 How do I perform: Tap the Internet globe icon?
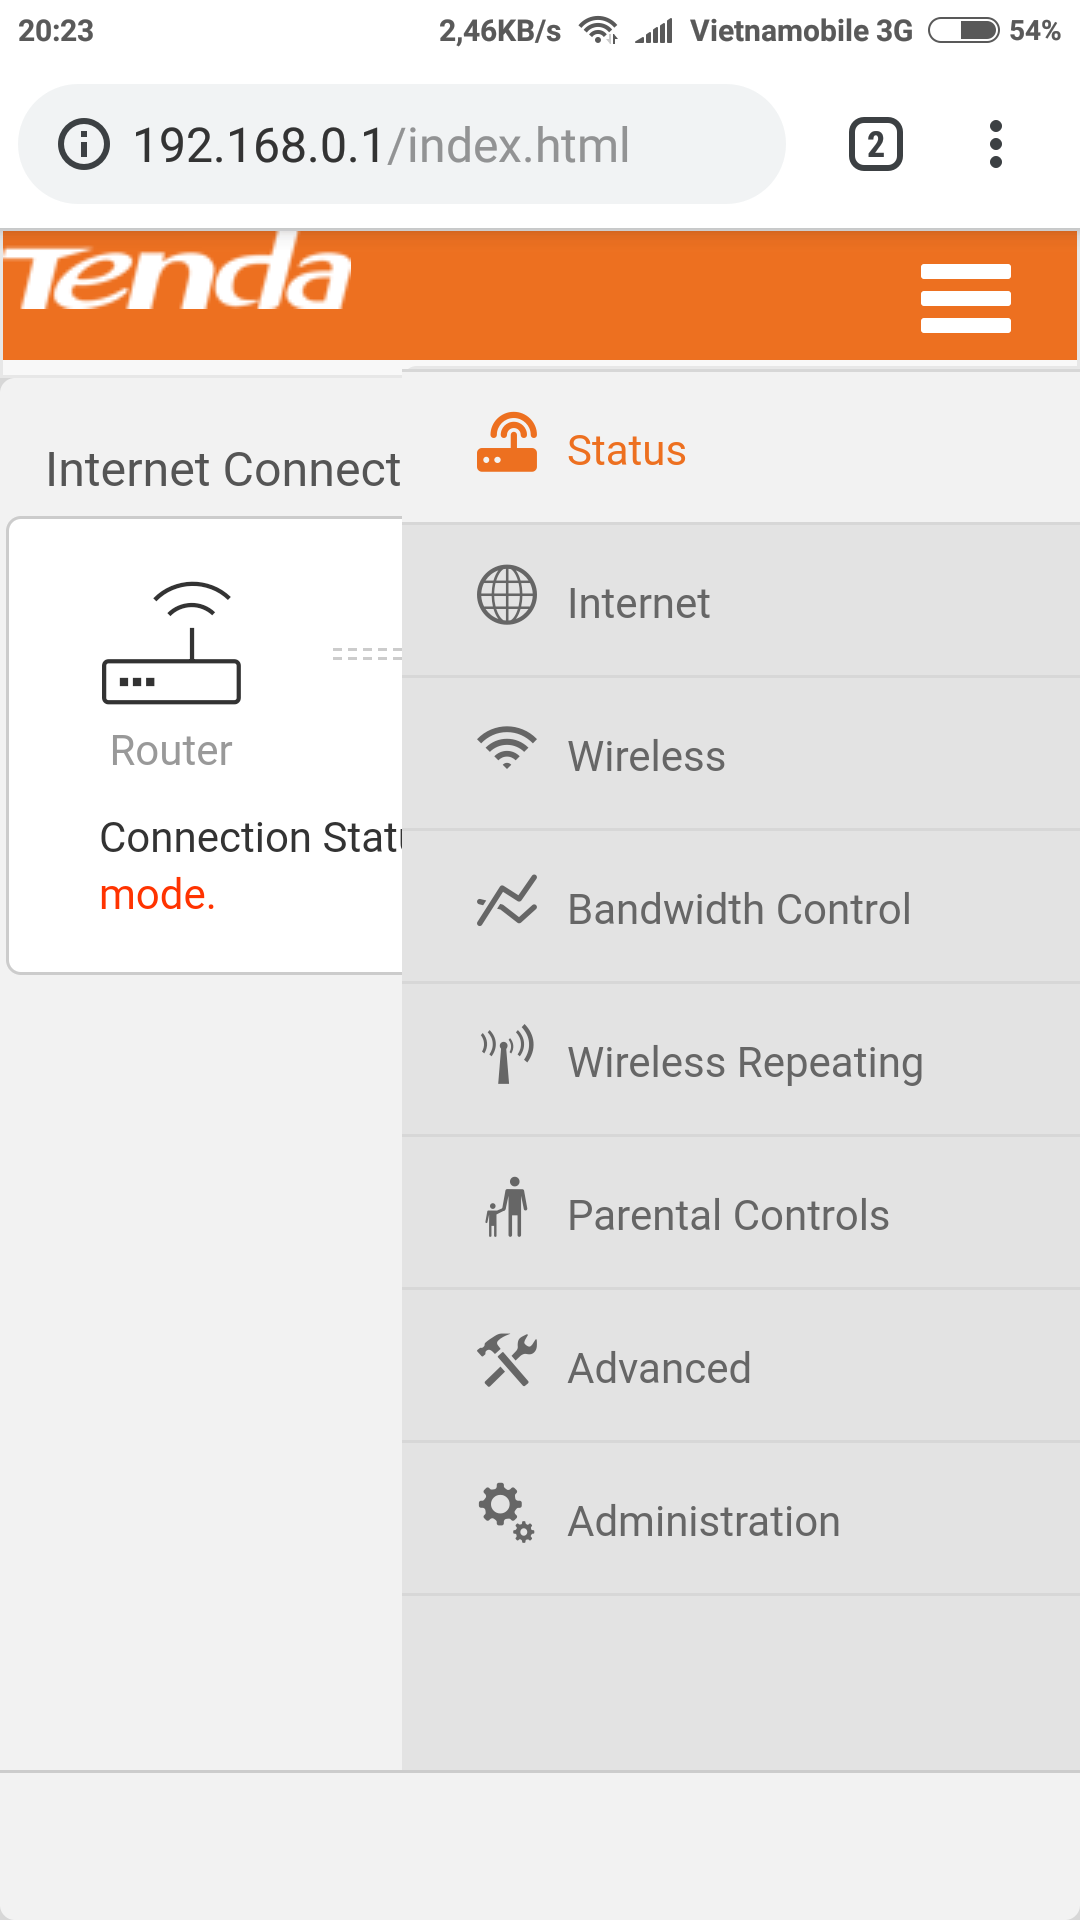click(507, 595)
